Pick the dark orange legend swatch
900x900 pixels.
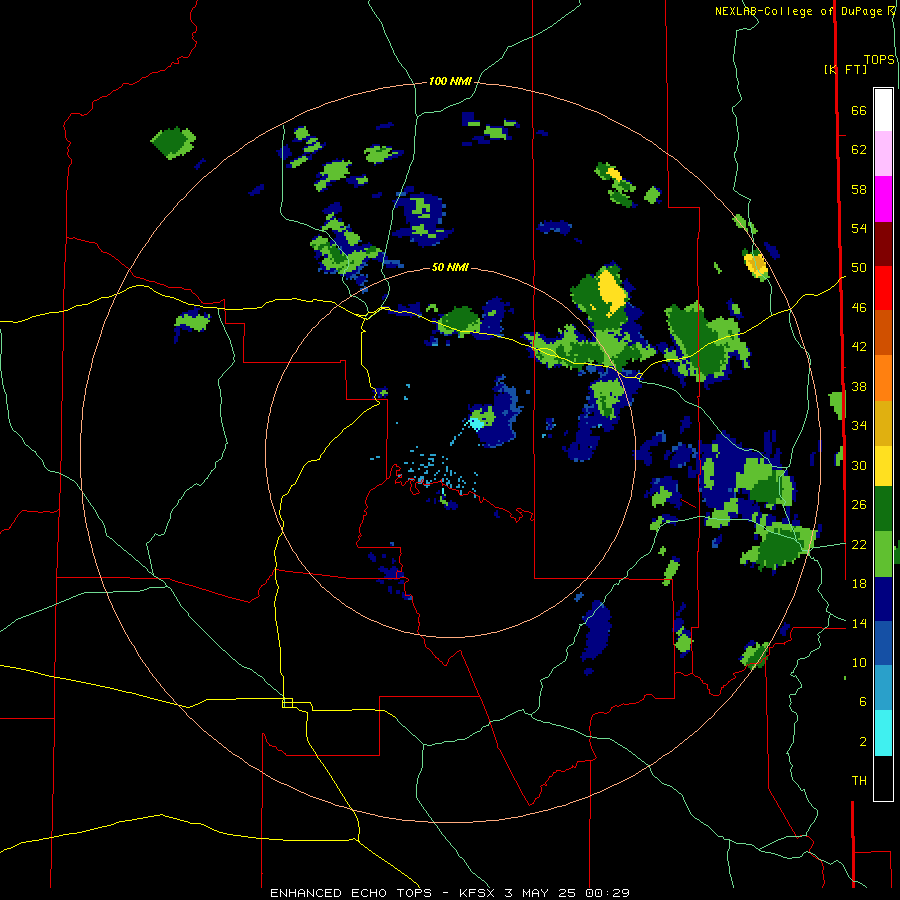coord(883,333)
